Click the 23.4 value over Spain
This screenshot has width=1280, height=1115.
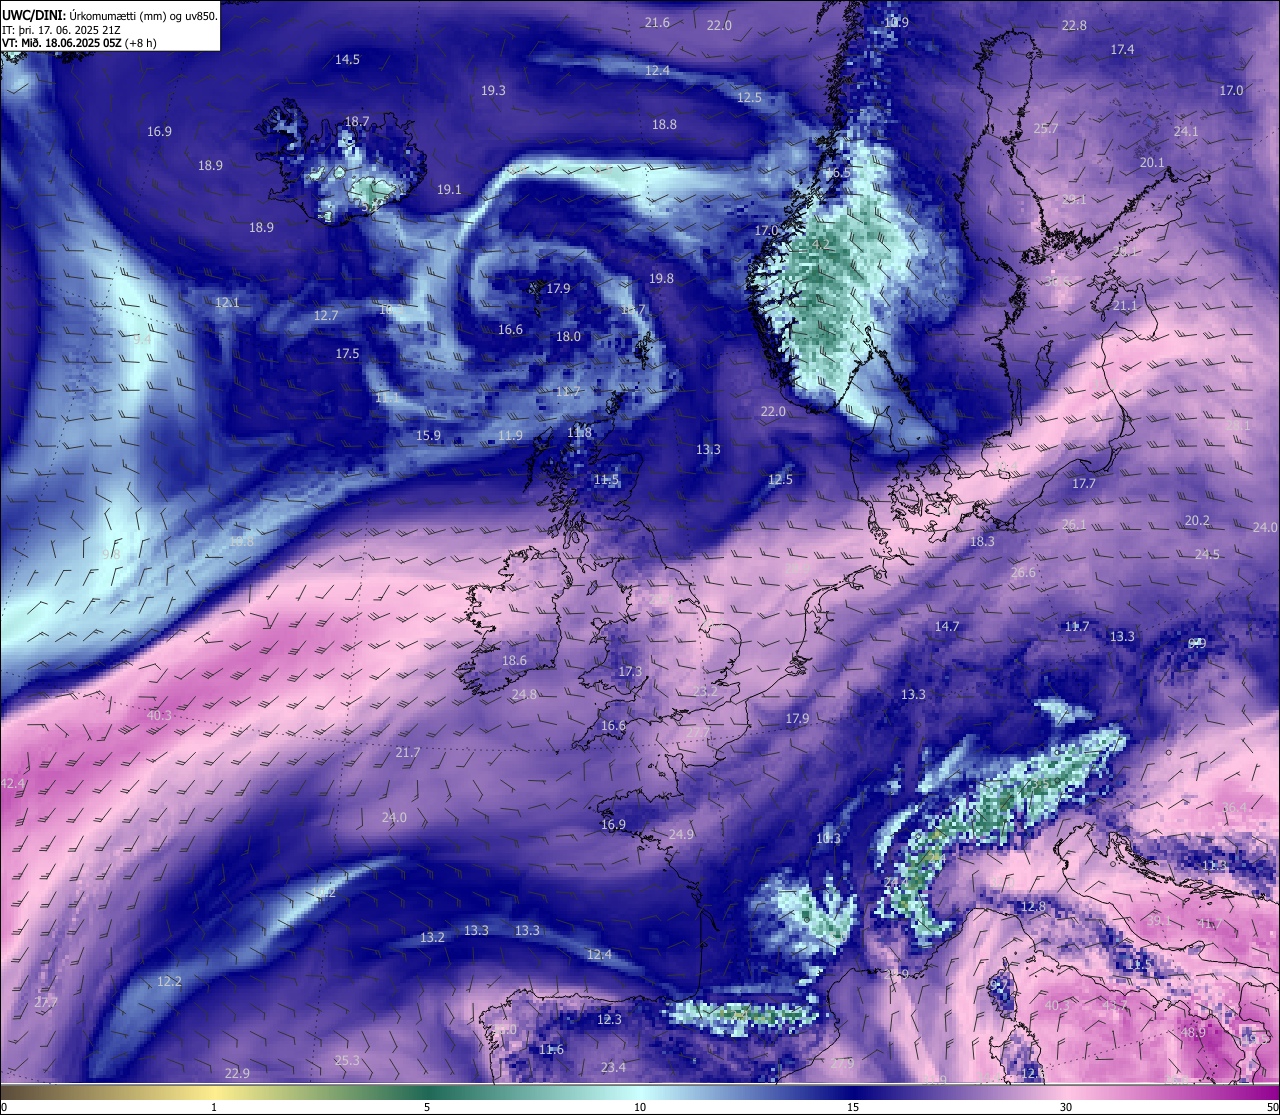pyautogui.click(x=613, y=1067)
